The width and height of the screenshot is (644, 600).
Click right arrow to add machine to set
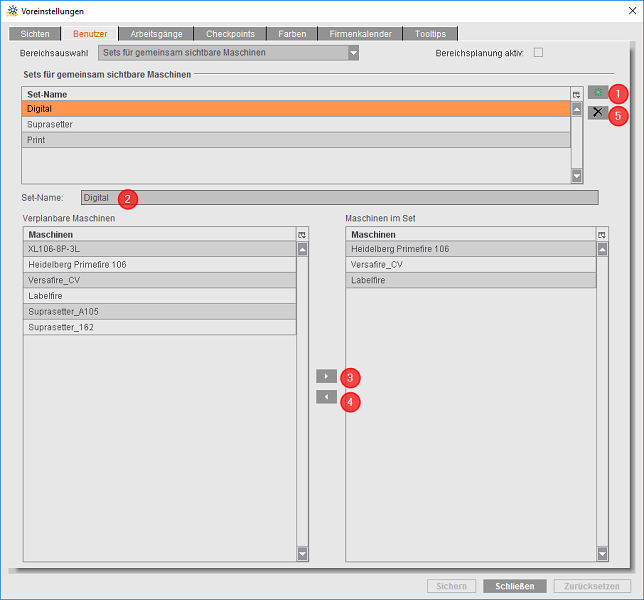pos(327,376)
